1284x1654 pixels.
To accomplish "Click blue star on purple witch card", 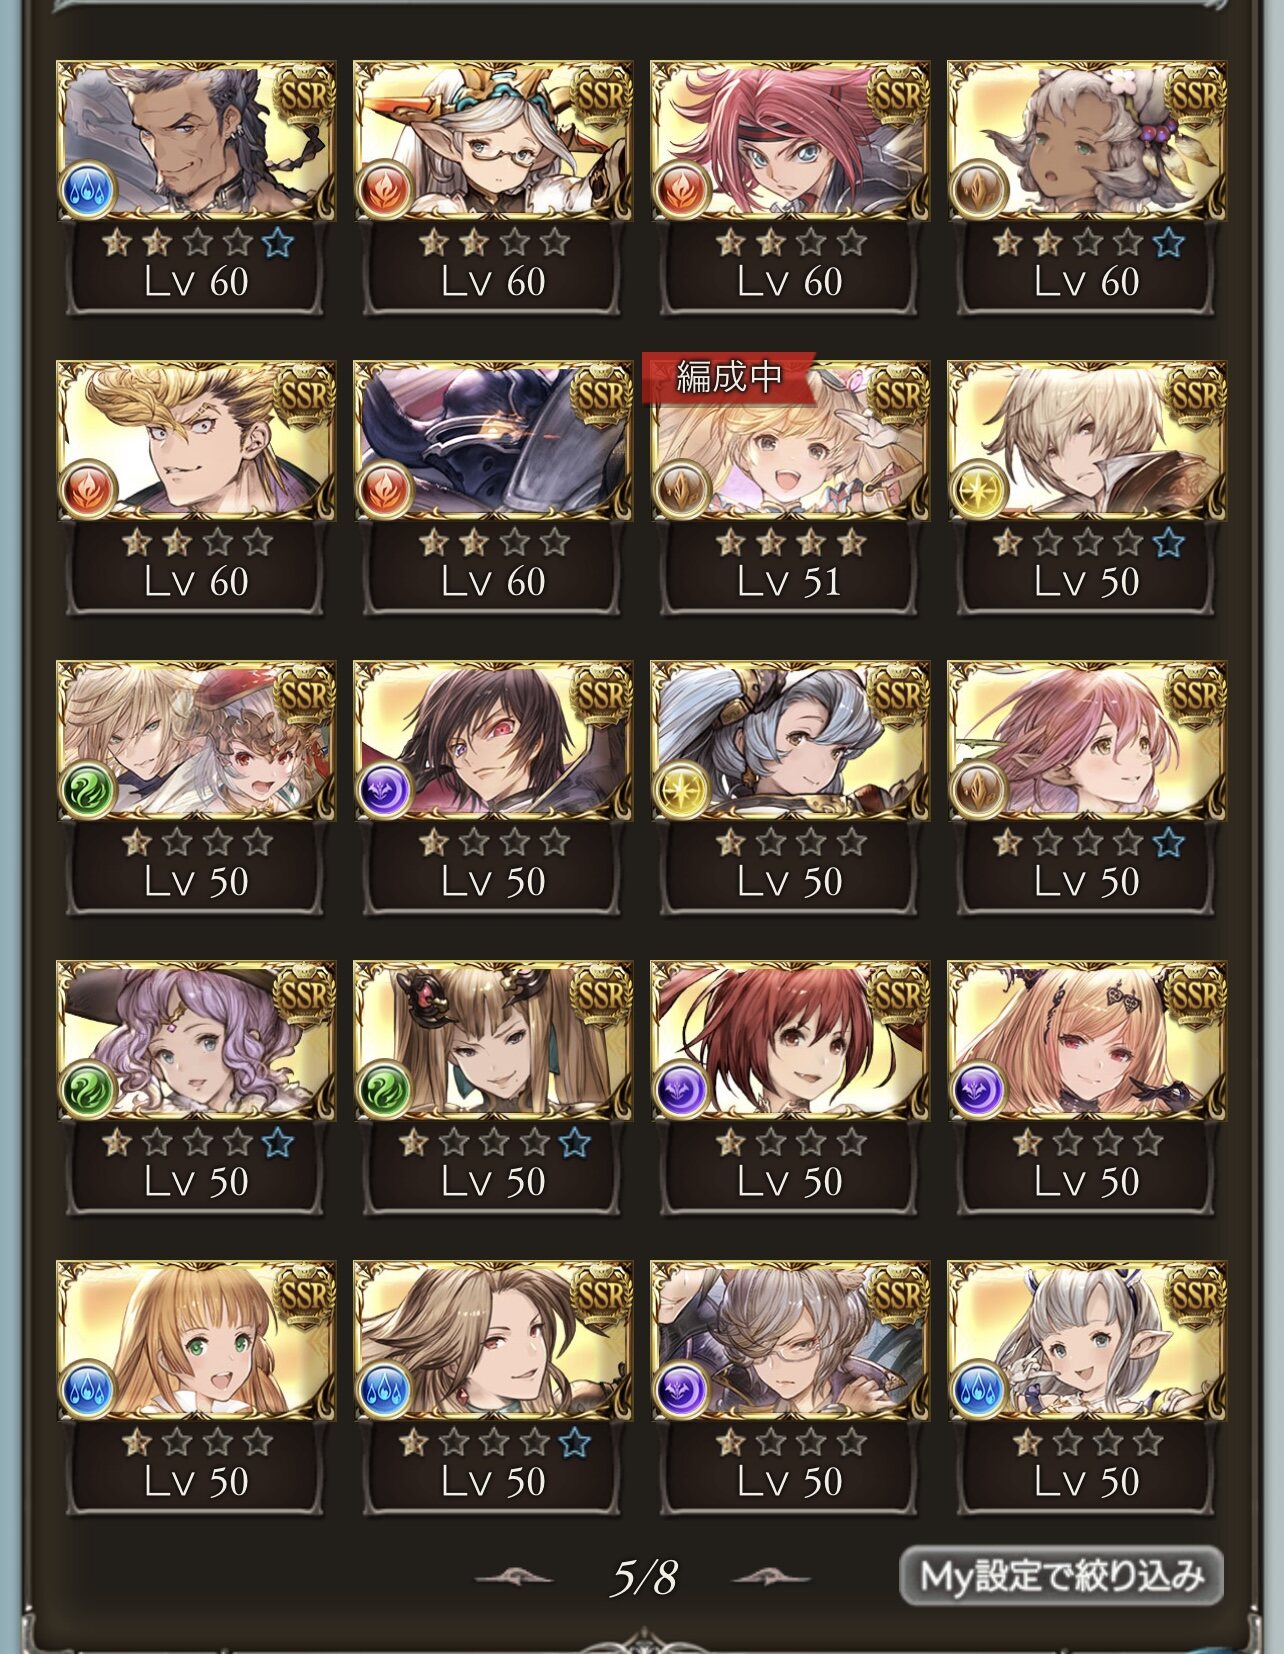I will click(x=277, y=1142).
